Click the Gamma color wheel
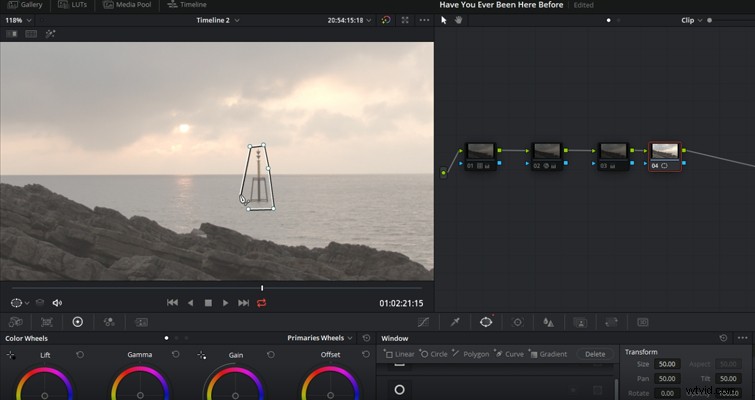755x400 pixels. (x=140, y=384)
